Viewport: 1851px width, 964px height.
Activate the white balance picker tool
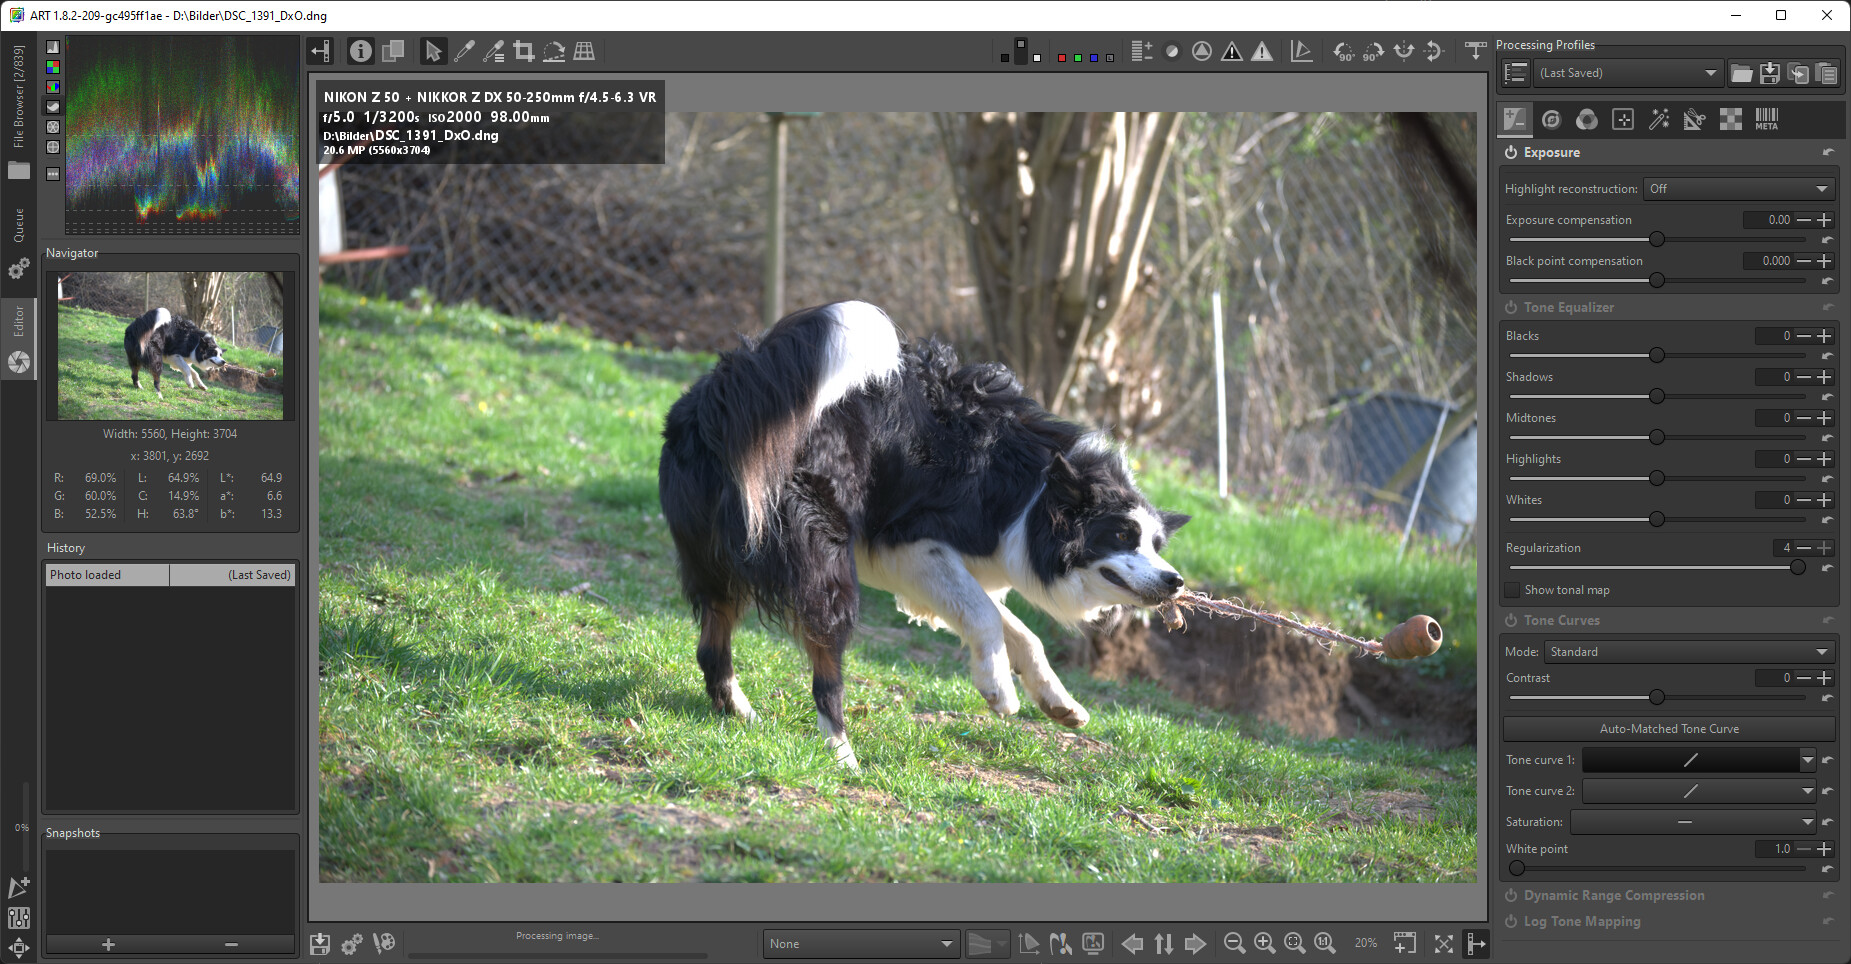(464, 51)
